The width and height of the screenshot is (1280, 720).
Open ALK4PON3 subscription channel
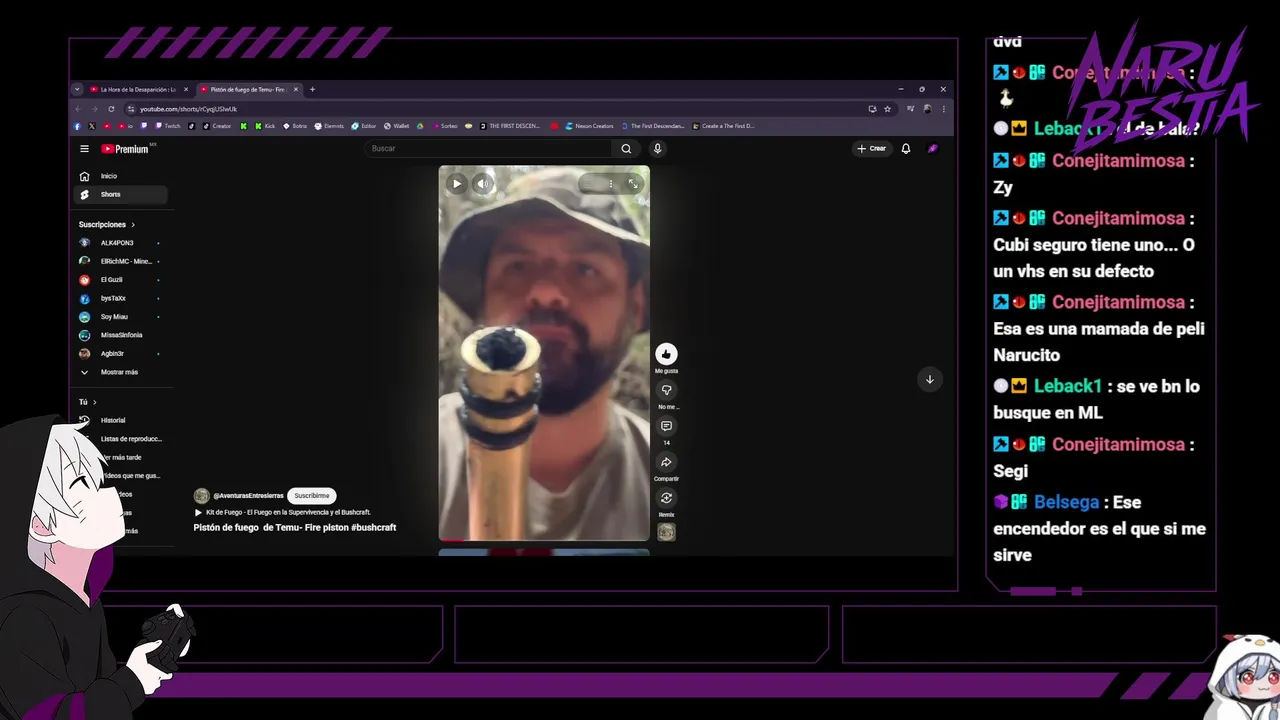coord(121,243)
